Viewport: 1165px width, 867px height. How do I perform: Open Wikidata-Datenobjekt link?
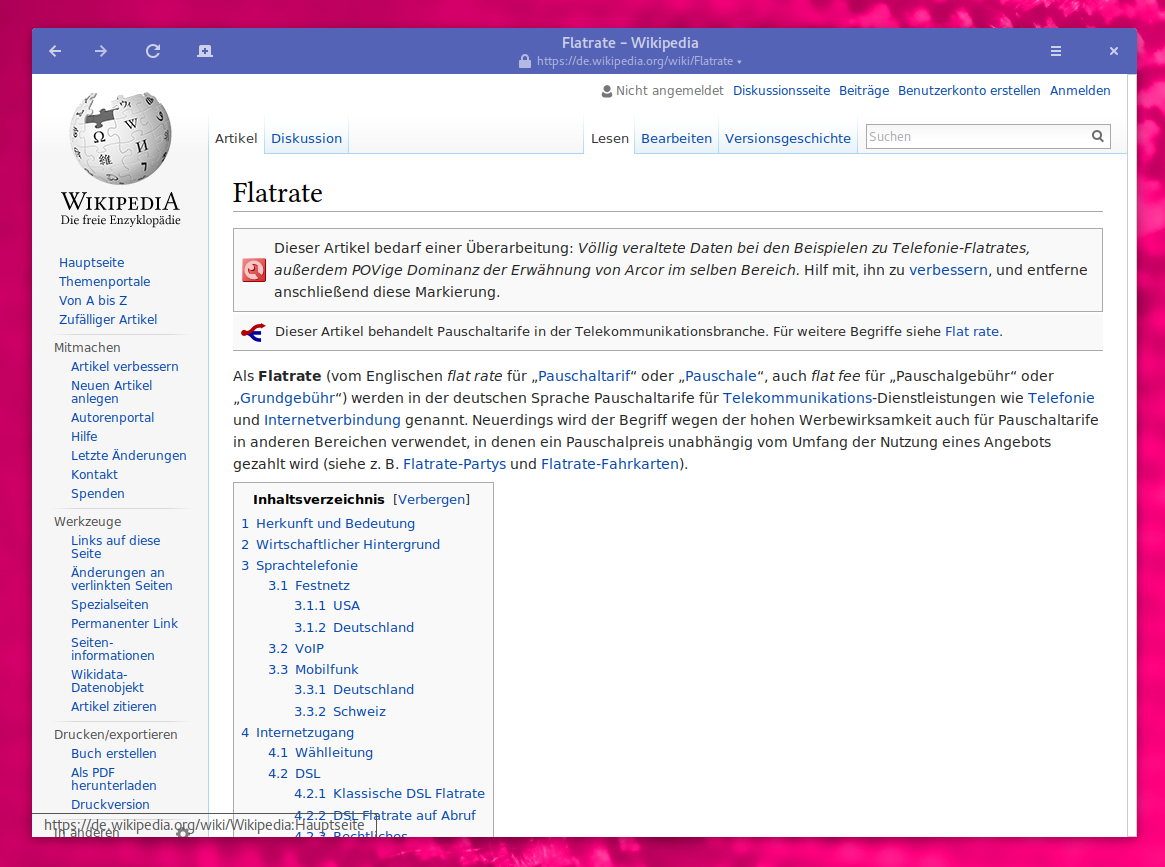tap(107, 681)
